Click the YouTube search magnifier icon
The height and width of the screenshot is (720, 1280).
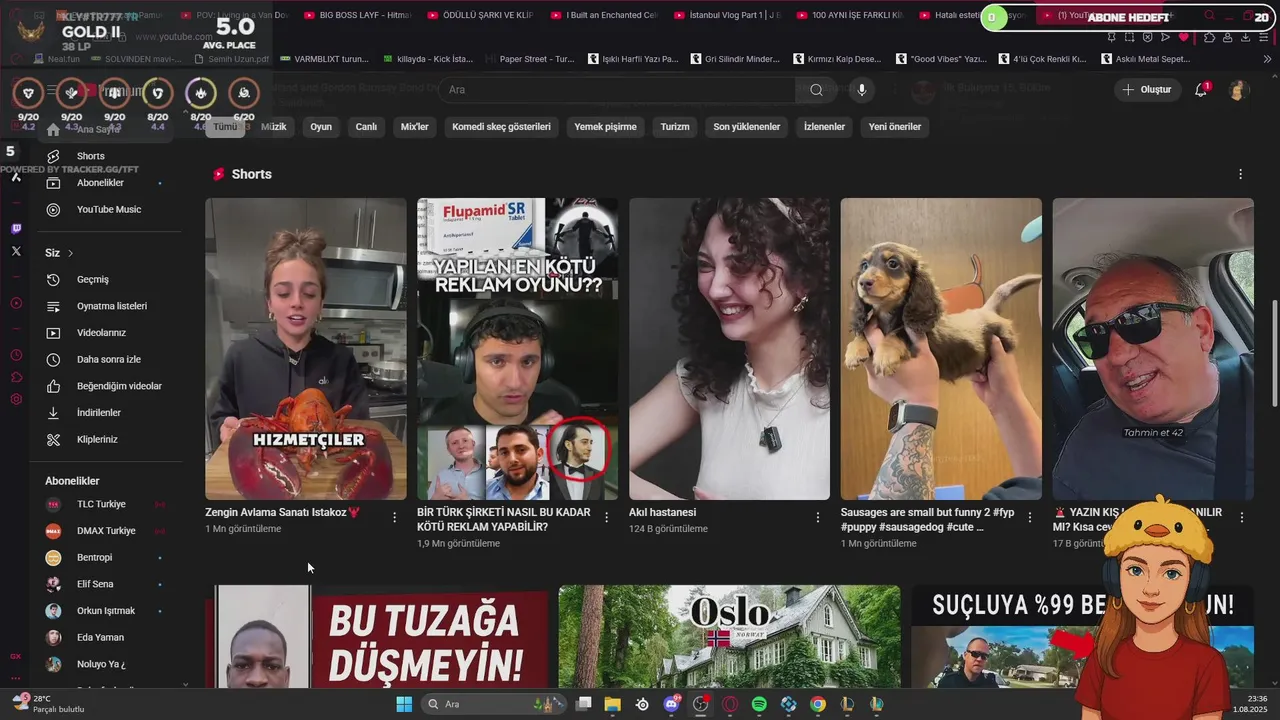pyautogui.click(x=816, y=90)
